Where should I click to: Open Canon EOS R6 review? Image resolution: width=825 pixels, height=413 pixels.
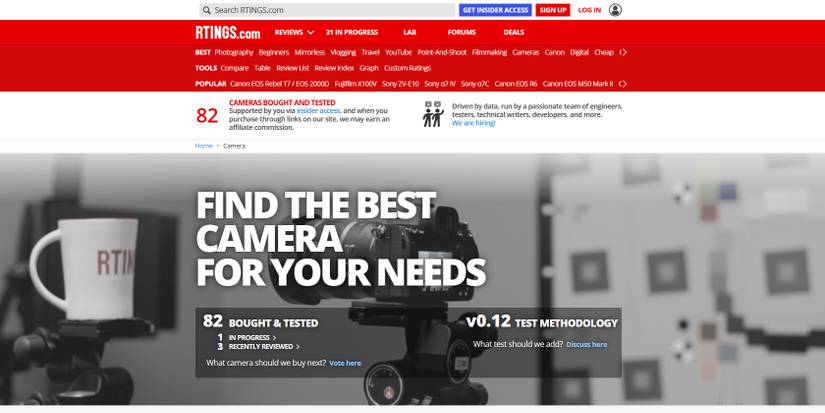[x=516, y=84]
